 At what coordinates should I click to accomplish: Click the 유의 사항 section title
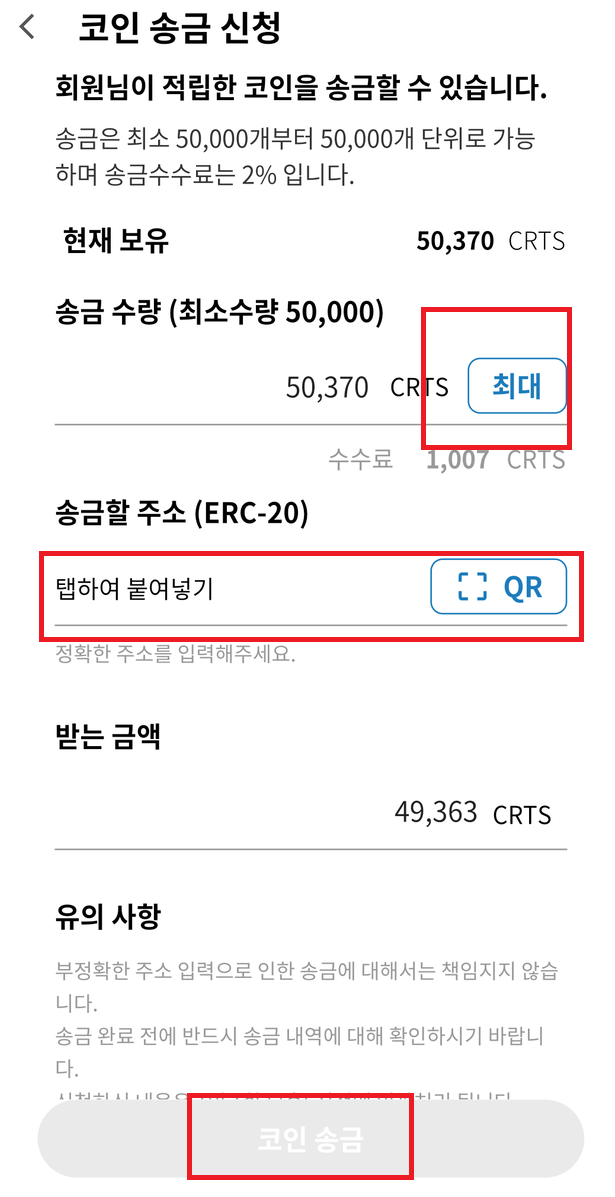[x=104, y=915]
